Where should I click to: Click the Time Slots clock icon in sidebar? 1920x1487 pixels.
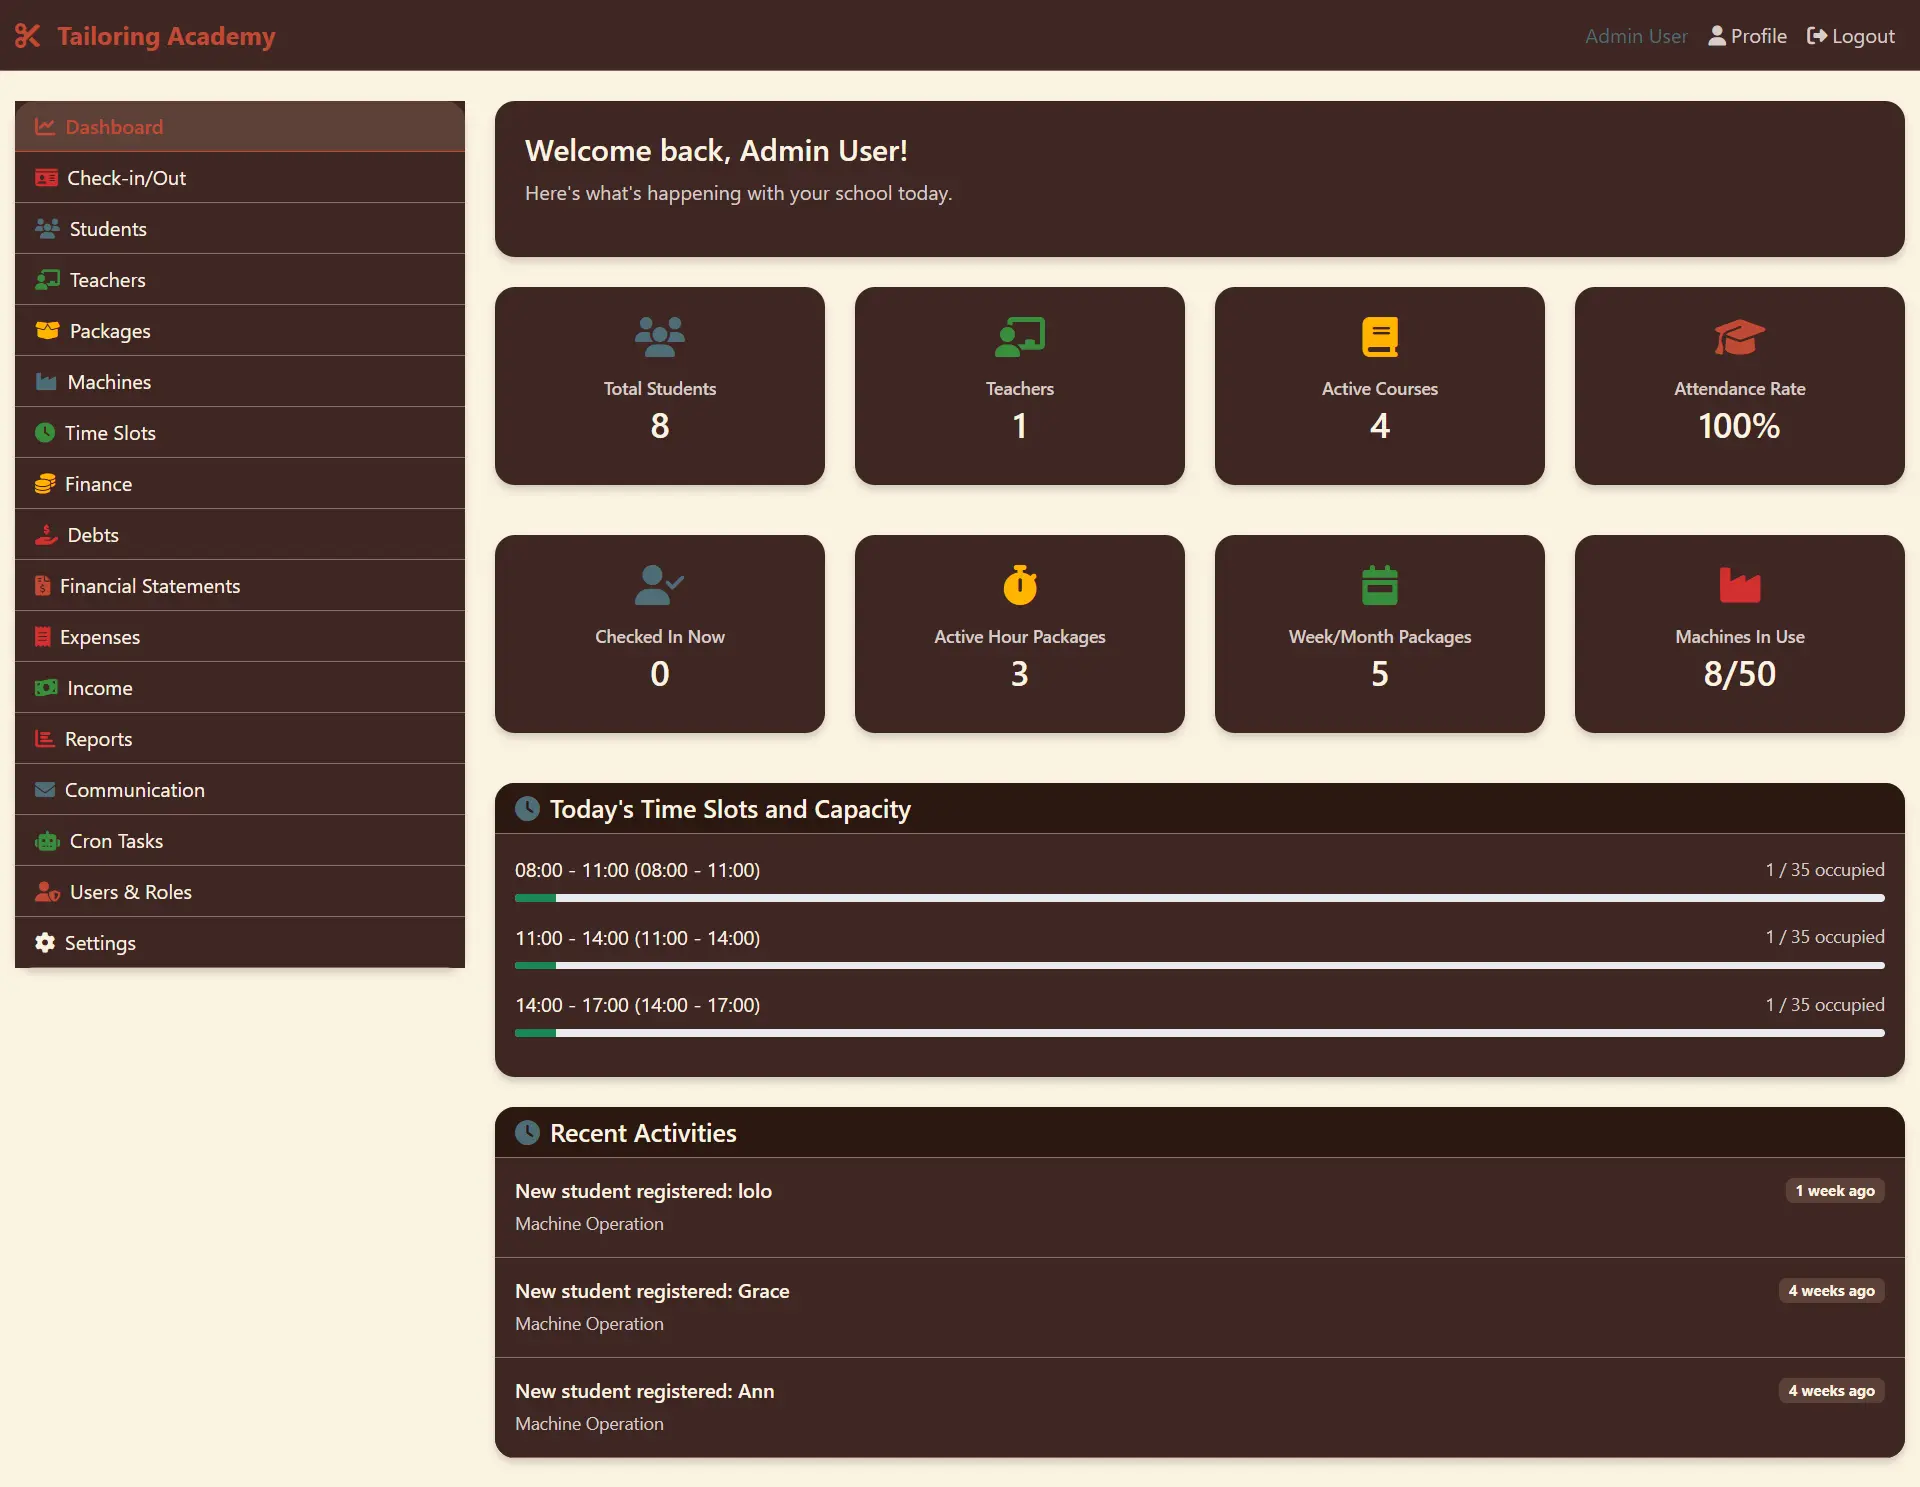pyautogui.click(x=45, y=433)
